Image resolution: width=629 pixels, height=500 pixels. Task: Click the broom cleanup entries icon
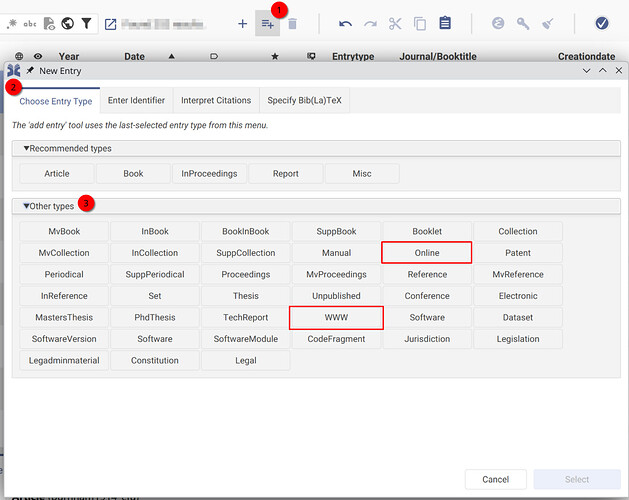point(548,24)
